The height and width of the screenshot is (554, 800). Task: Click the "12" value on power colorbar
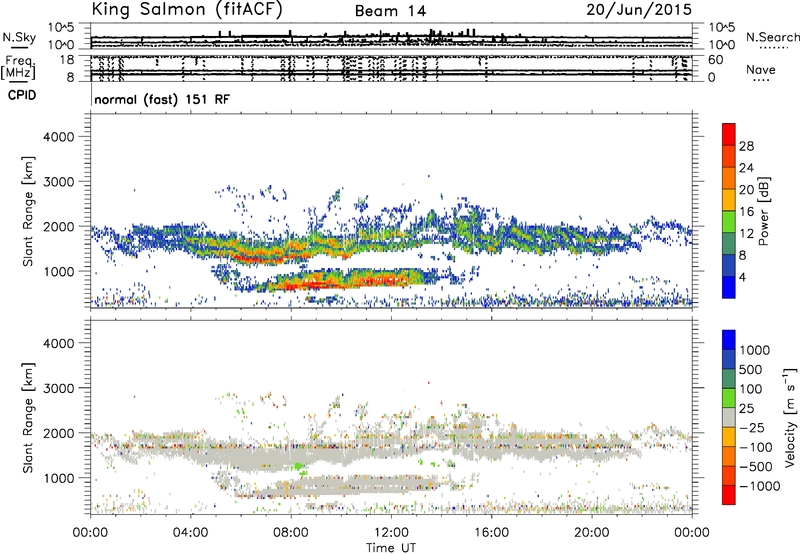click(x=746, y=234)
